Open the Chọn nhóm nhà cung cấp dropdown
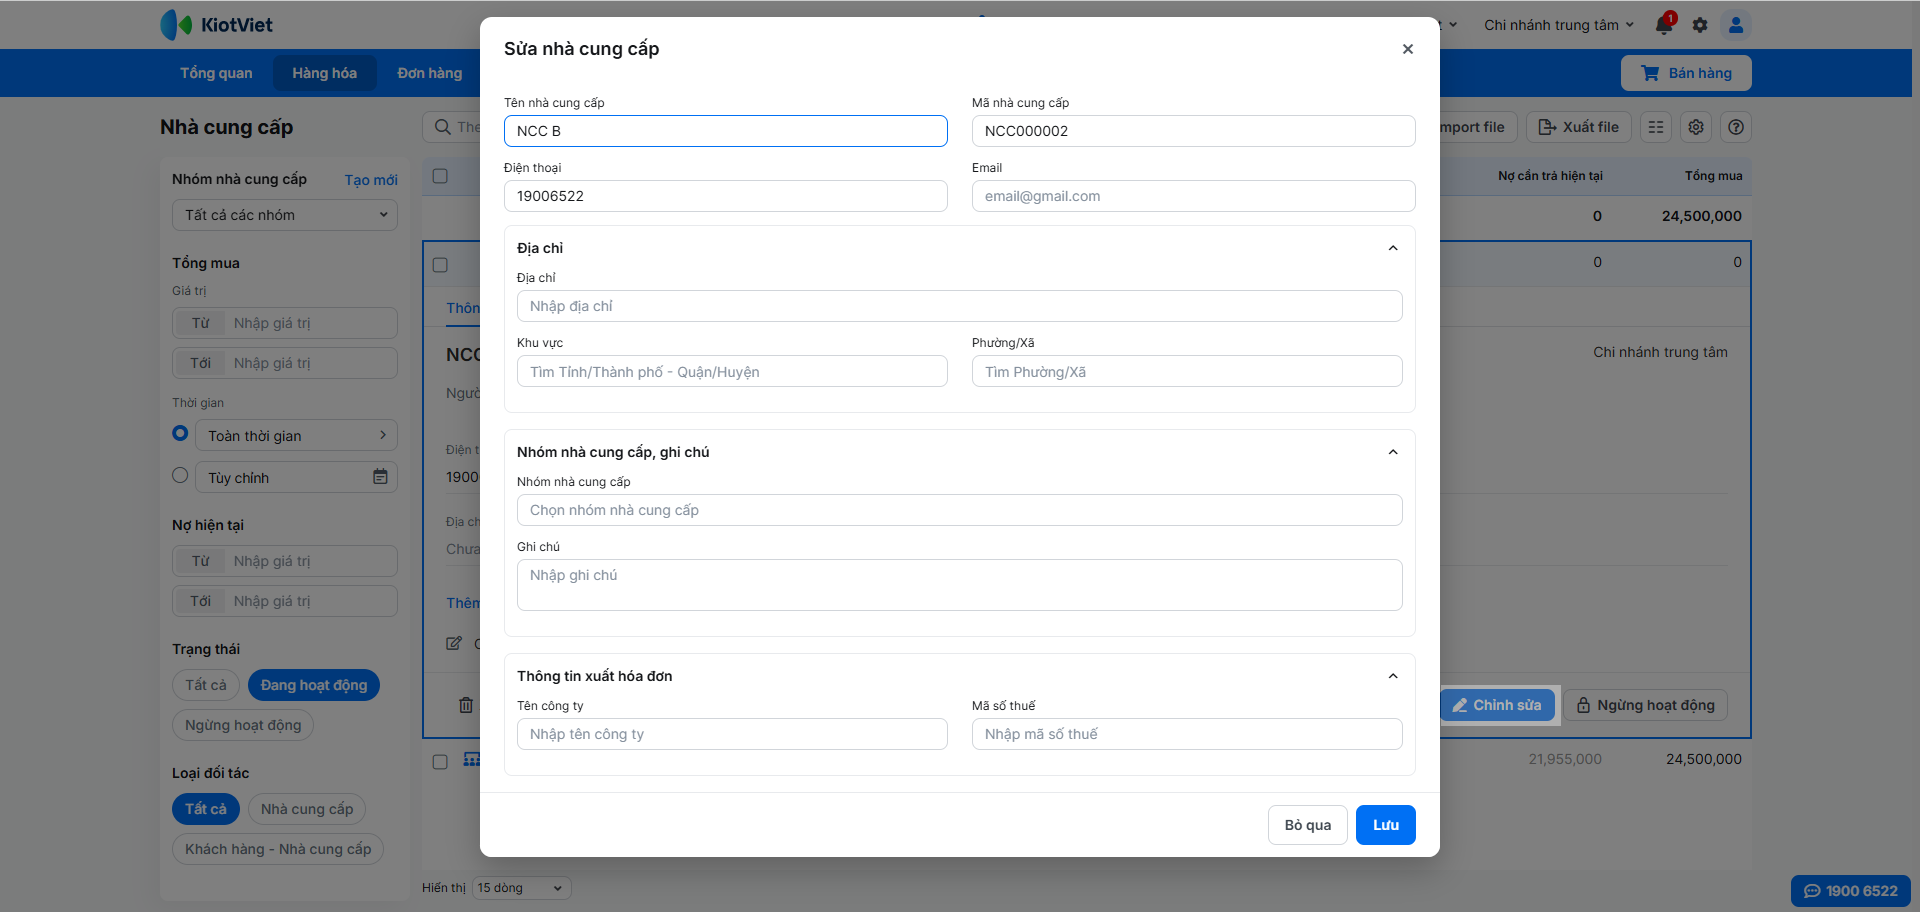The image size is (1920, 912). pyautogui.click(x=959, y=510)
